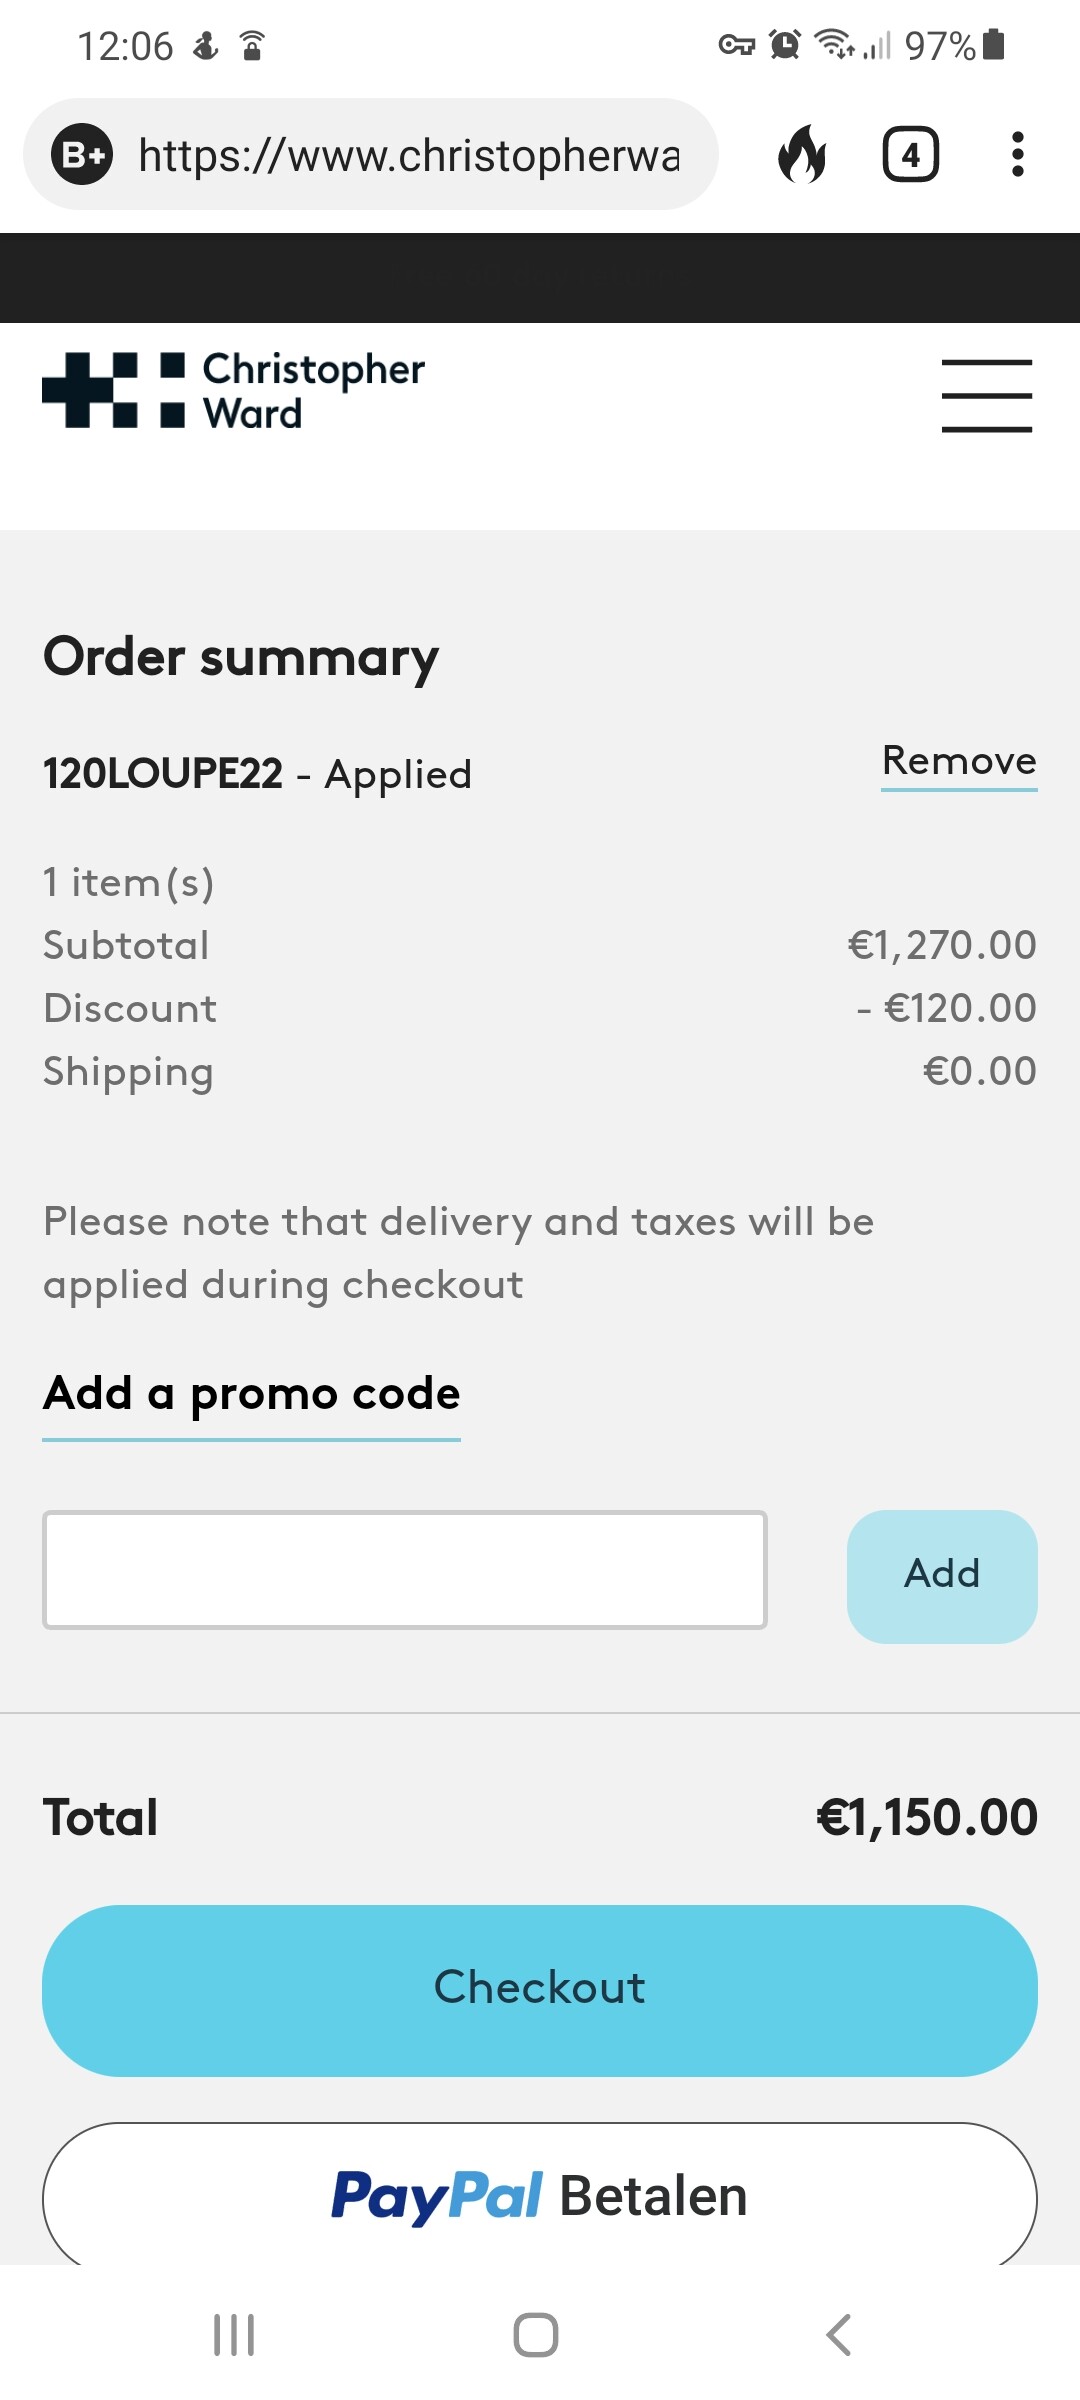The width and height of the screenshot is (1080, 2400).
Task: Tap the browser URL address bar
Action: tap(408, 155)
